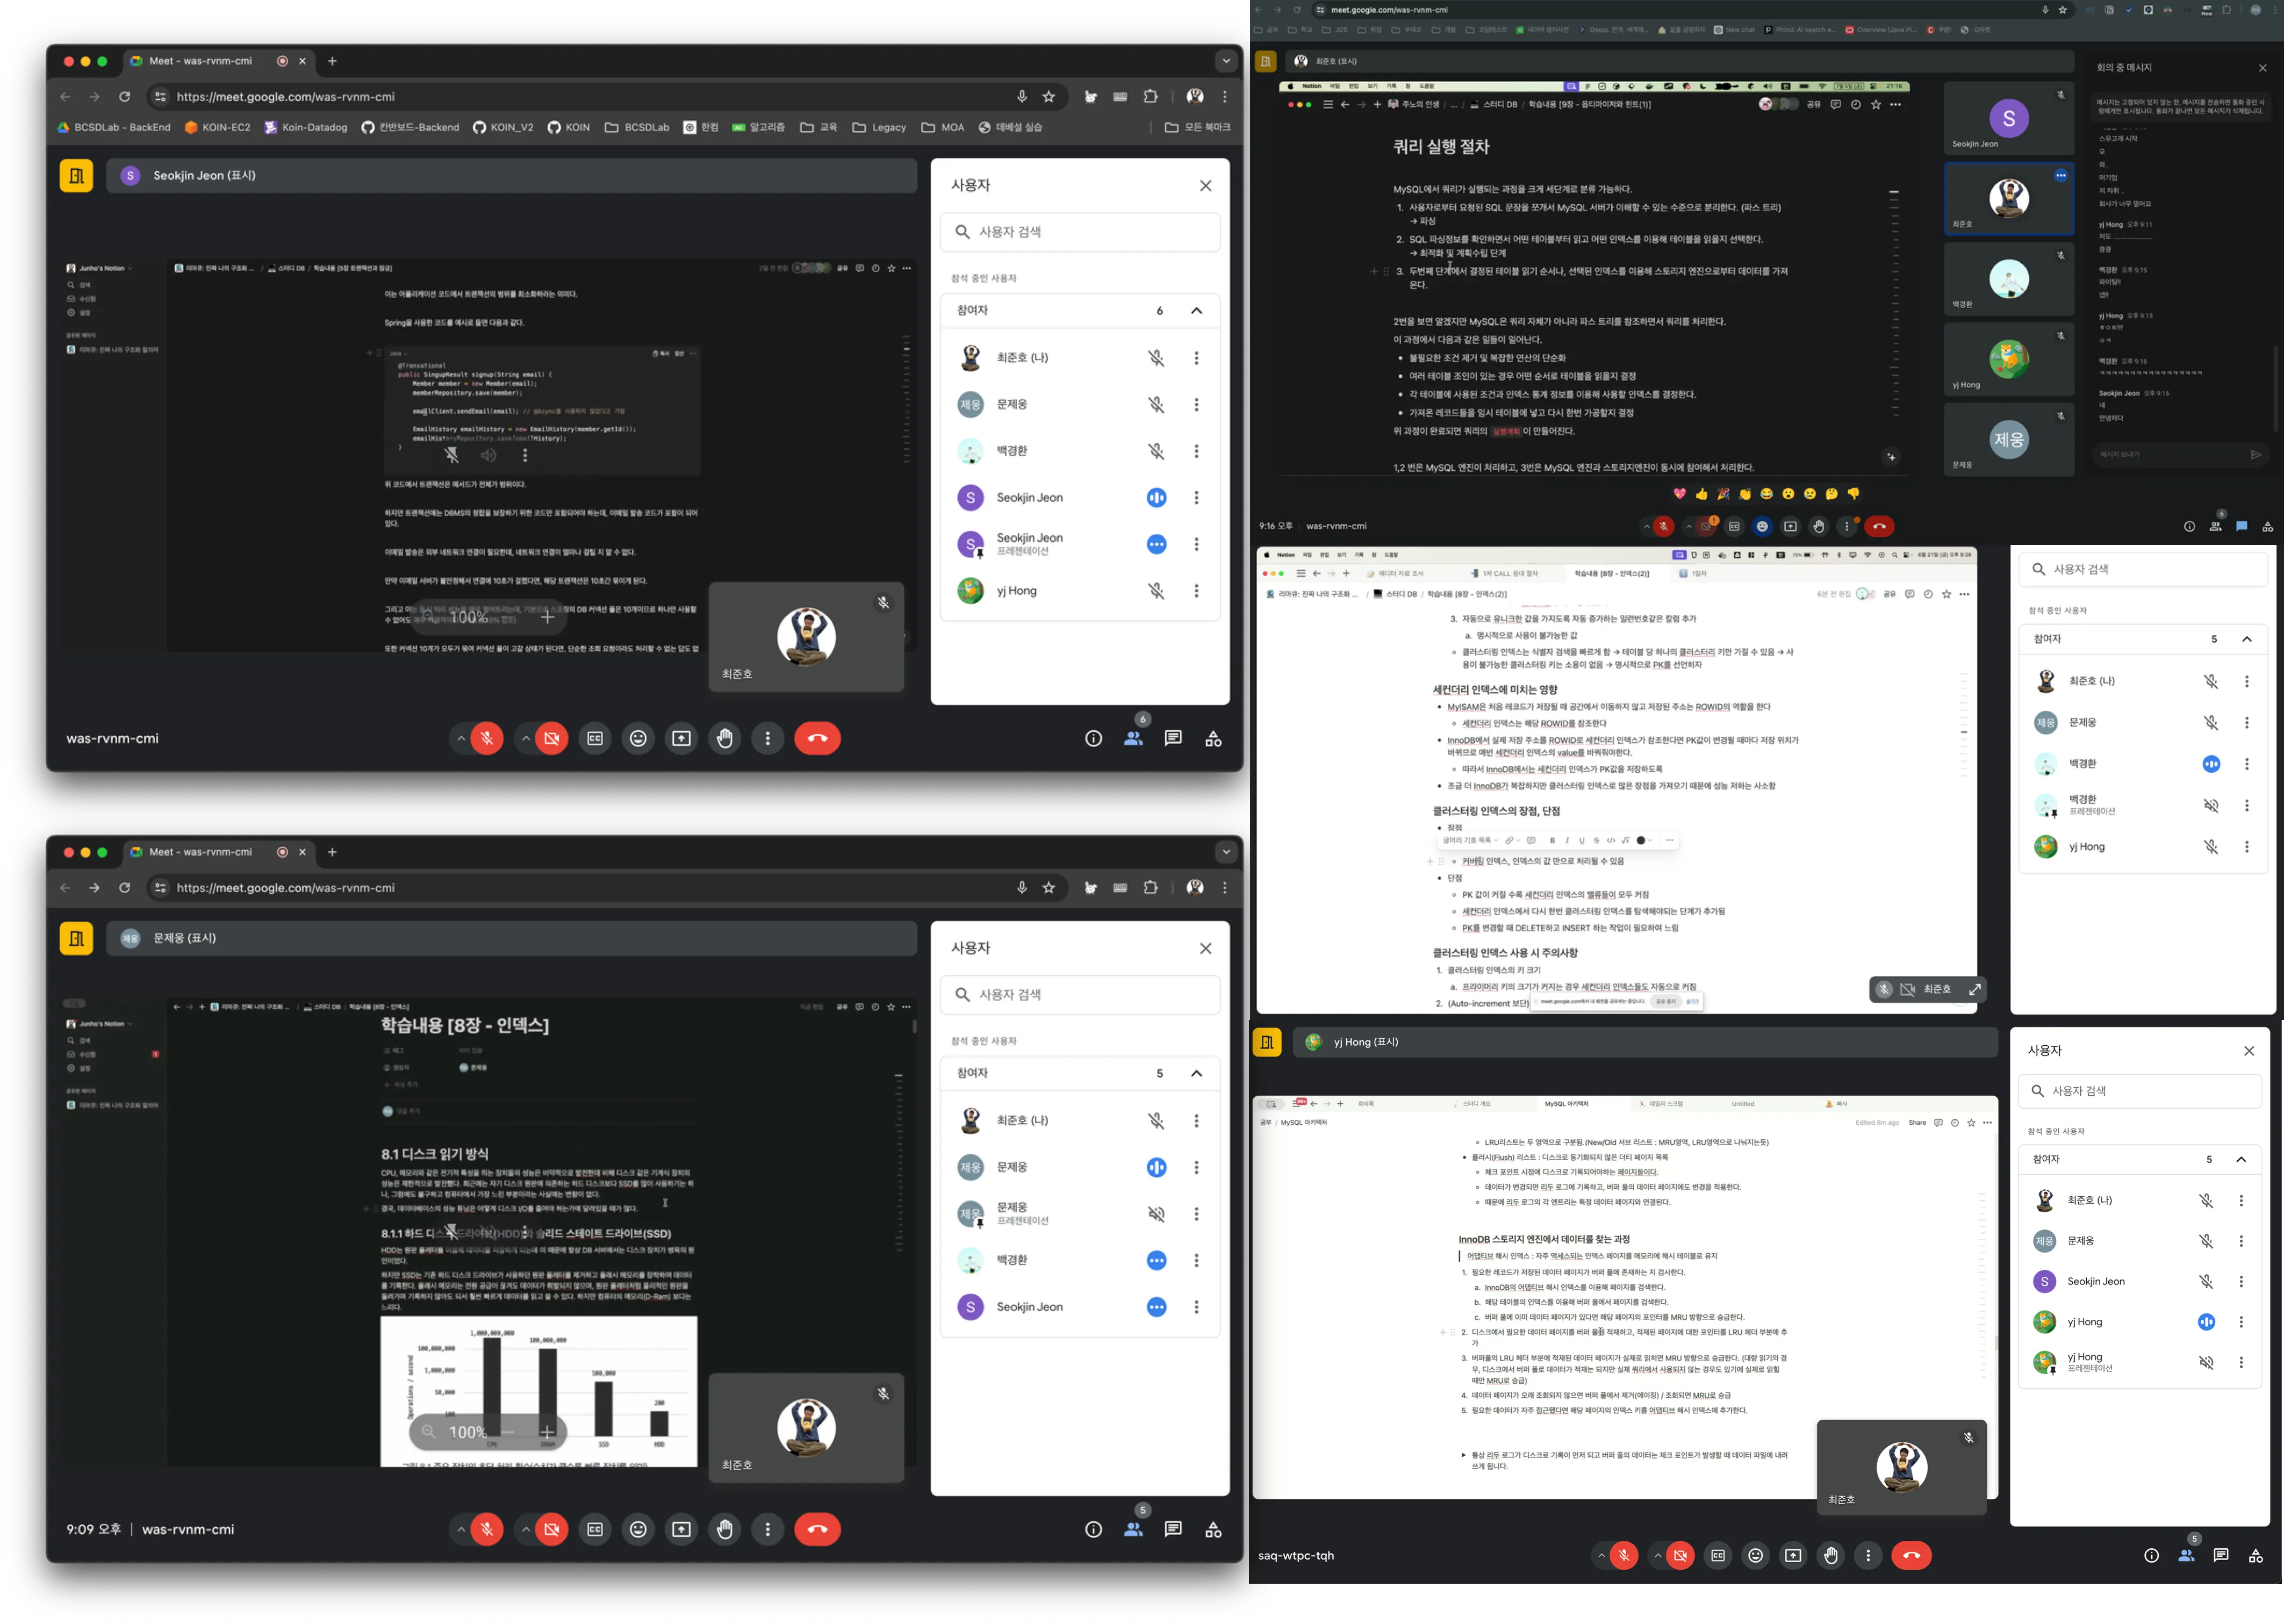Toggle captions in the 9:09 오후 meeting
Image resolution: width=2284 pixels, height=1624 pixels.
click(595, 1529)
